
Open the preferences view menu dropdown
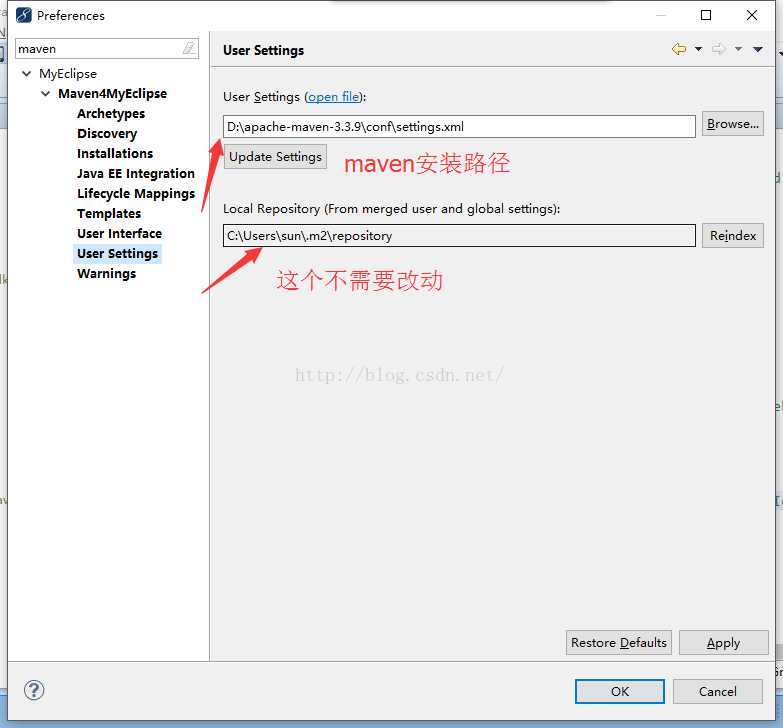point(758,49)
